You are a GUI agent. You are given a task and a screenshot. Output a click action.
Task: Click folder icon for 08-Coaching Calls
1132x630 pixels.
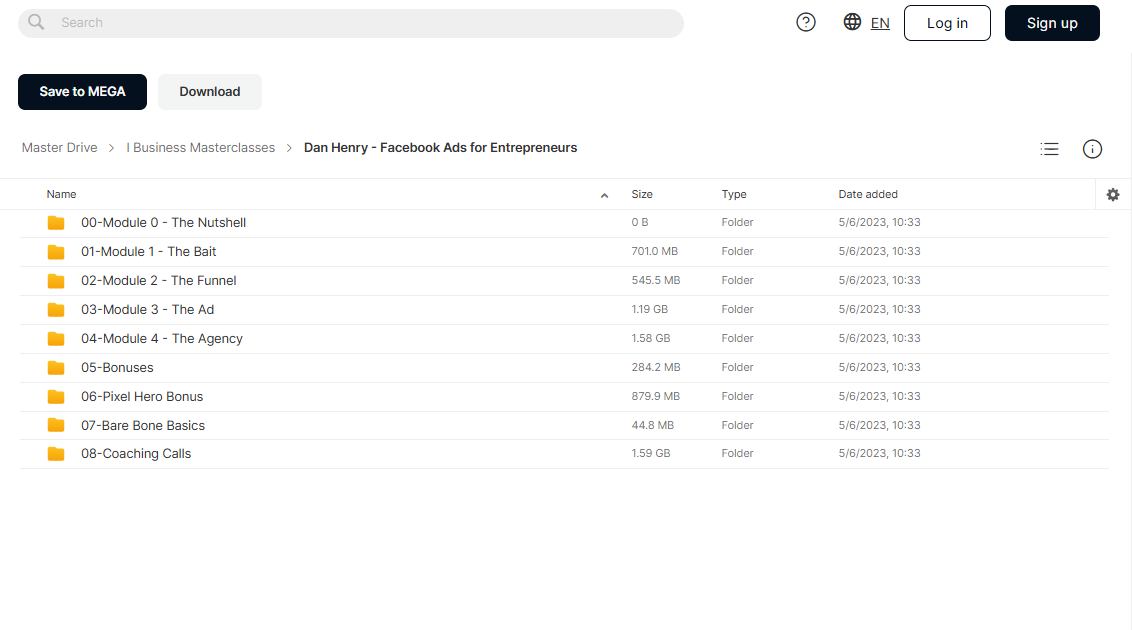pos(56,454)
